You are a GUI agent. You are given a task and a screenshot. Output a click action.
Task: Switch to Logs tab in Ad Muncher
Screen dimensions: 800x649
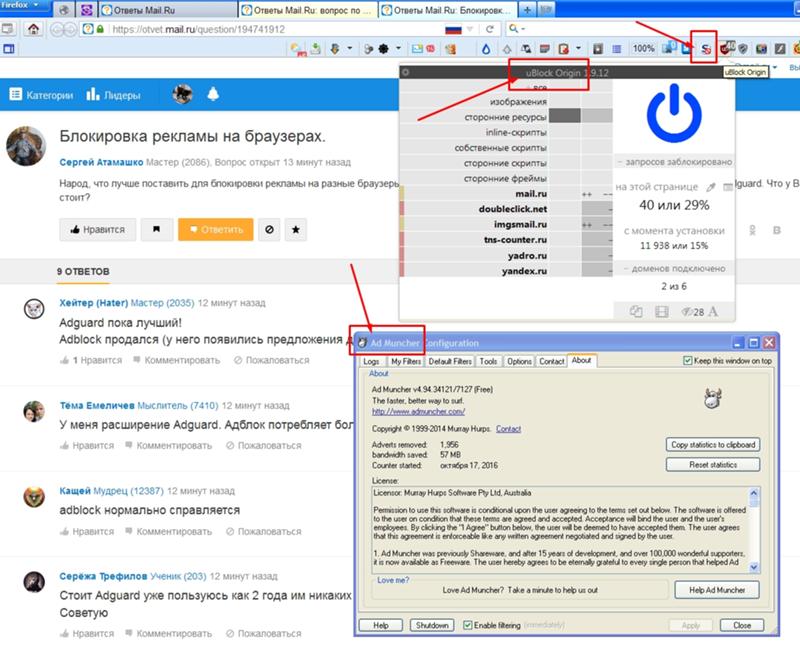tap(371, 361)
